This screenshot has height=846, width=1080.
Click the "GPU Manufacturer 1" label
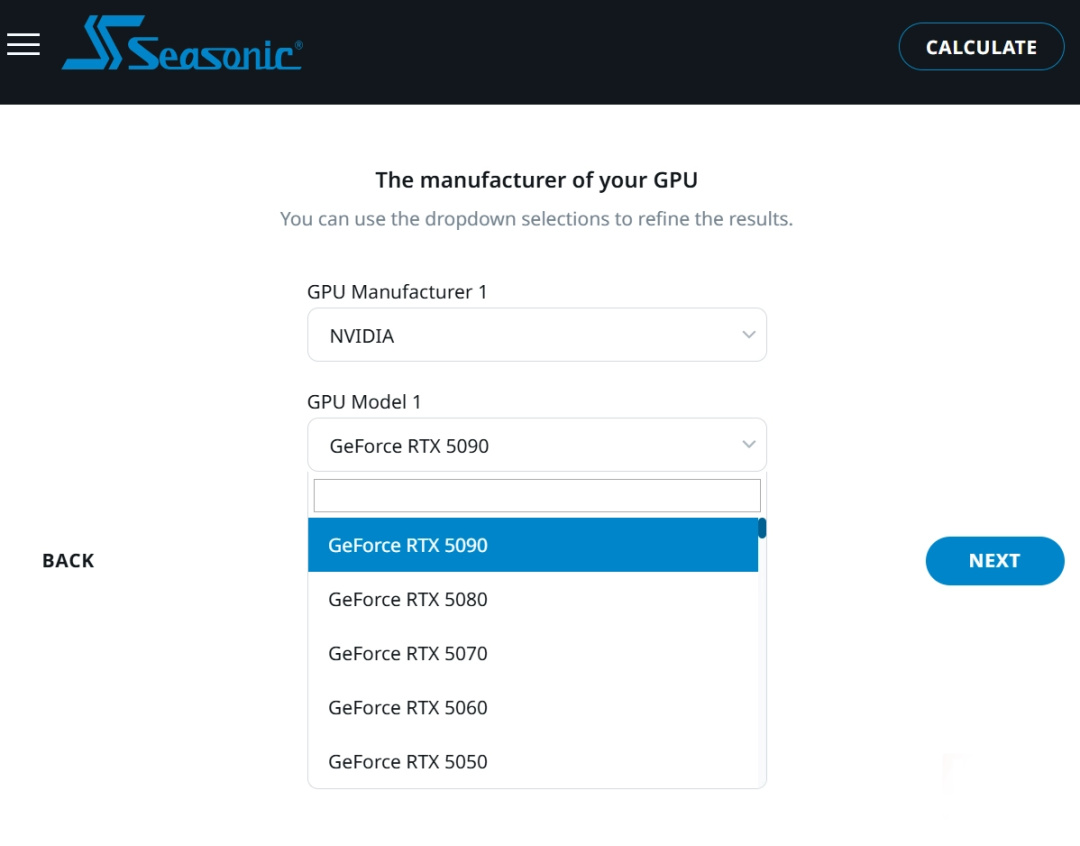click(397, 292)
